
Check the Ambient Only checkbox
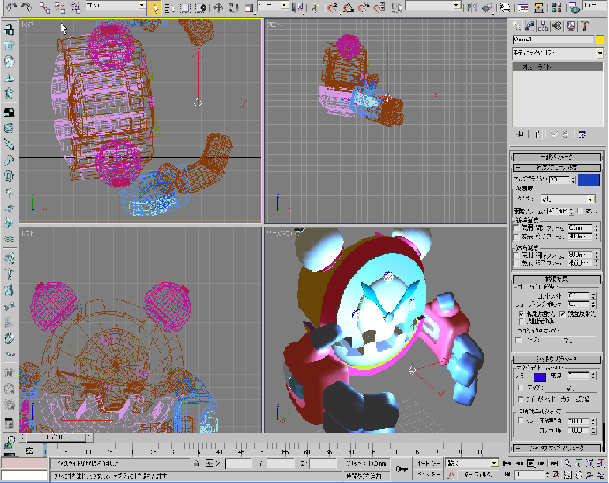coord(522,322)
